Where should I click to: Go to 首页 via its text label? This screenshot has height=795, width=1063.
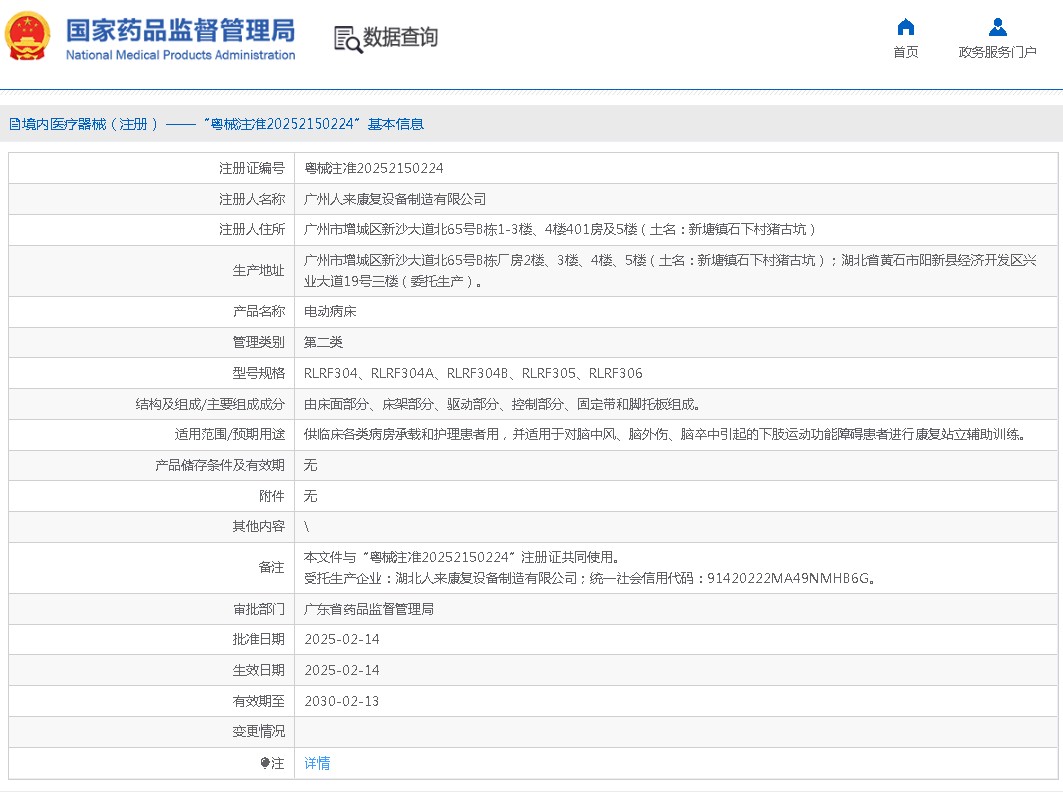tap(905, 53)
